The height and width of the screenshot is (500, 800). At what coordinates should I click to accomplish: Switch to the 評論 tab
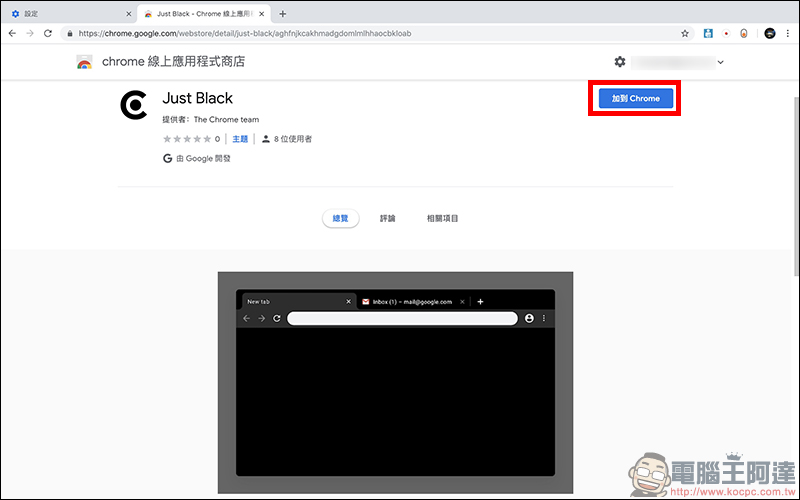pos(387,218)
